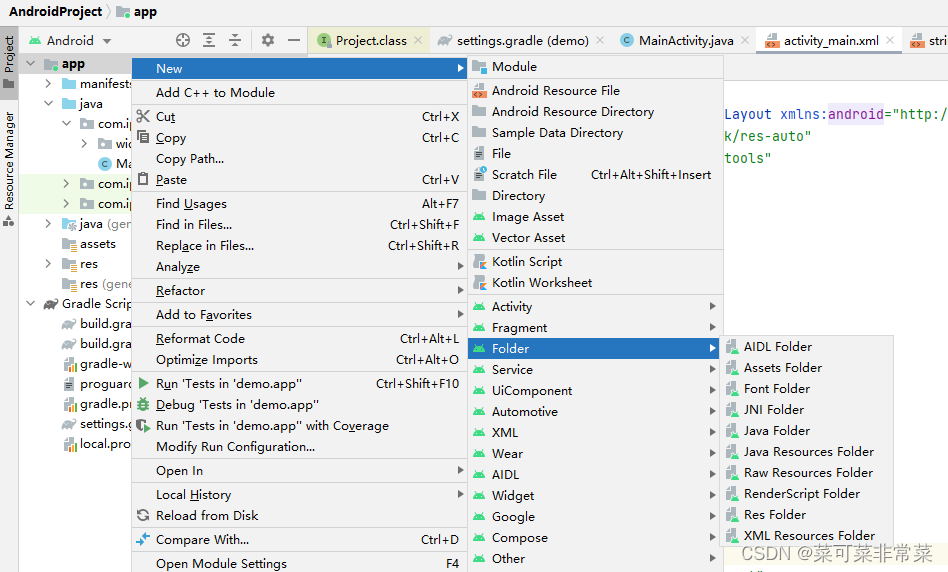Close the settings.gradle (demo) tab
The width and height of the screenshot is (948, 572).
pyautogui.click(x=600, y=41)
